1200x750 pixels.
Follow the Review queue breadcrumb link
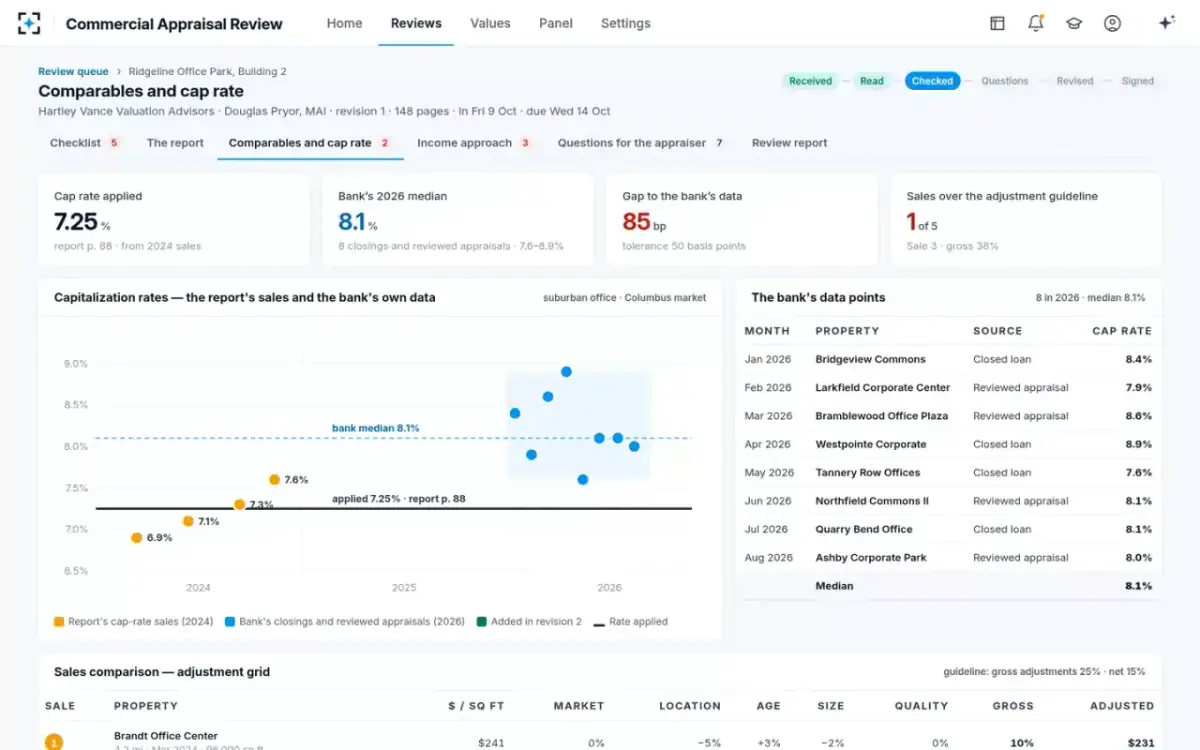coord(72,72)
